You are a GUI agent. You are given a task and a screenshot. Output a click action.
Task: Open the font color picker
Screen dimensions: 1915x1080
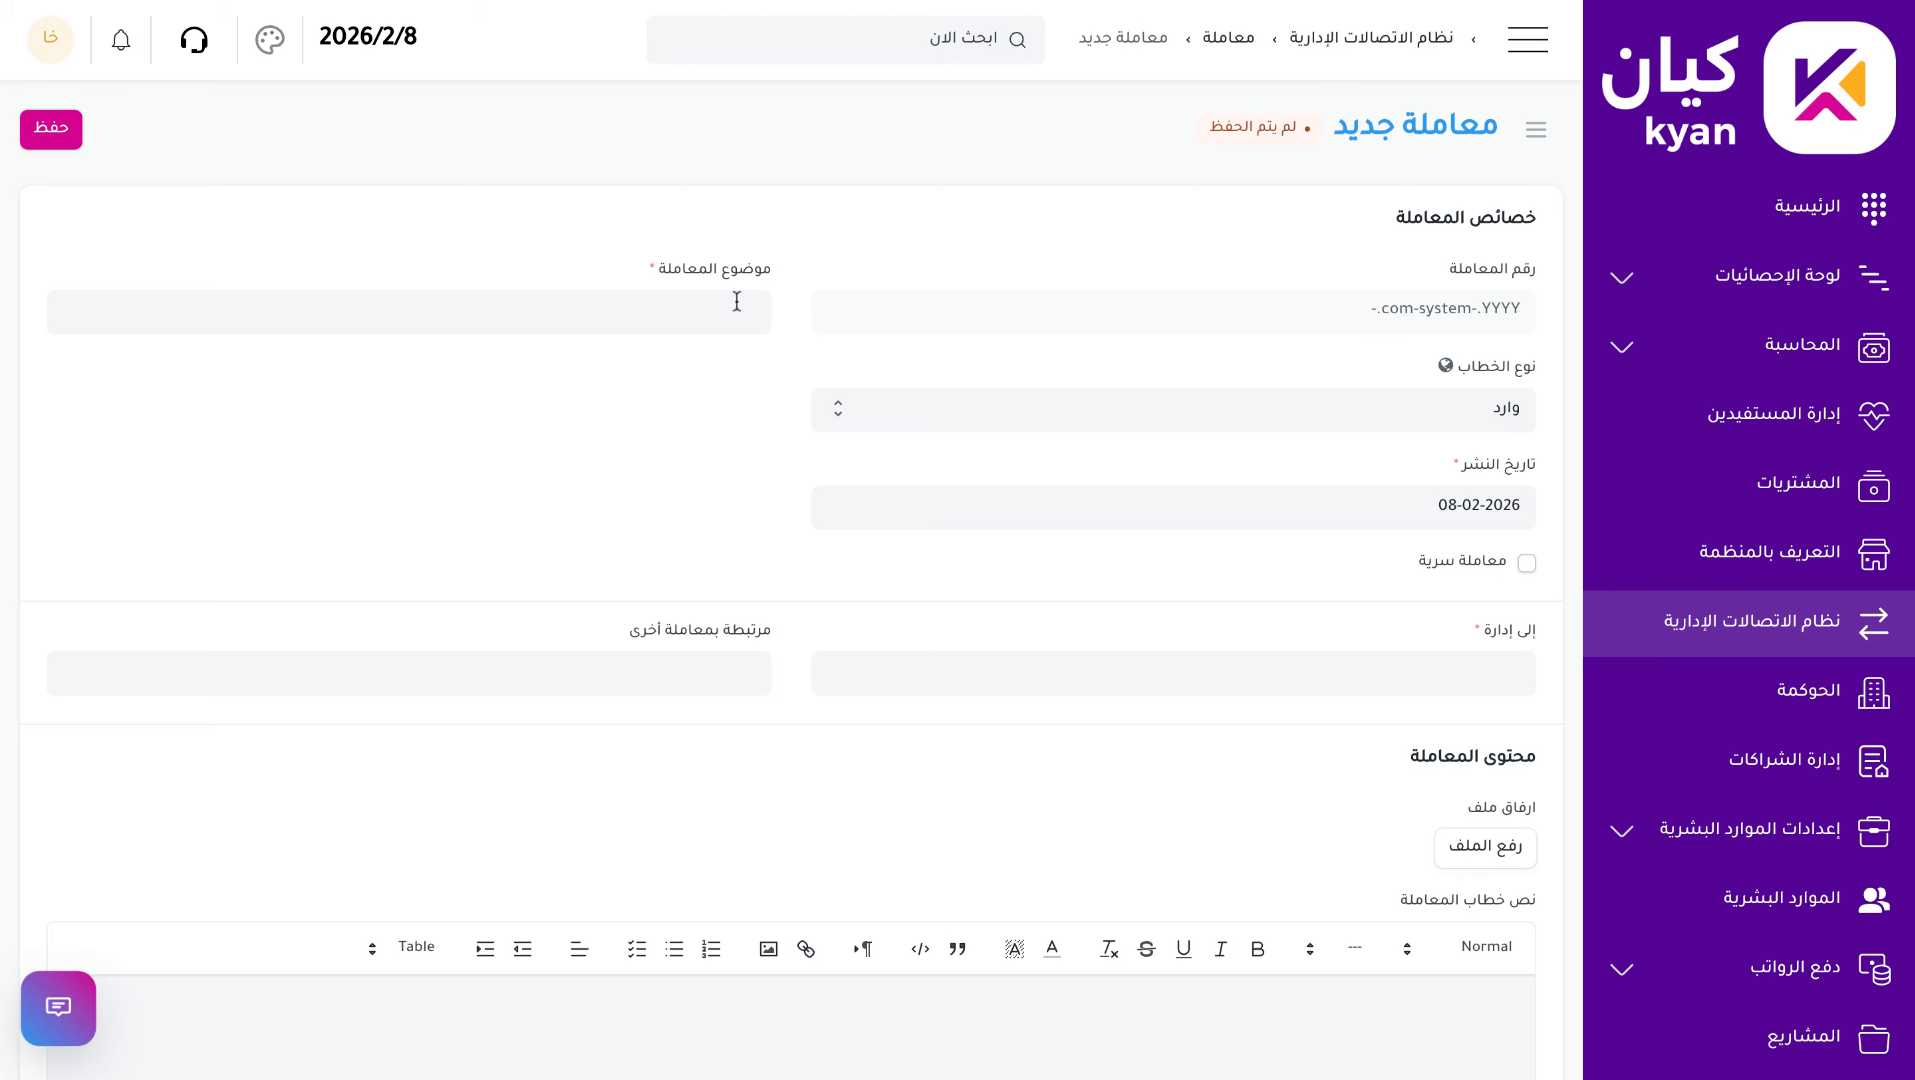[x=1051, y=948]
